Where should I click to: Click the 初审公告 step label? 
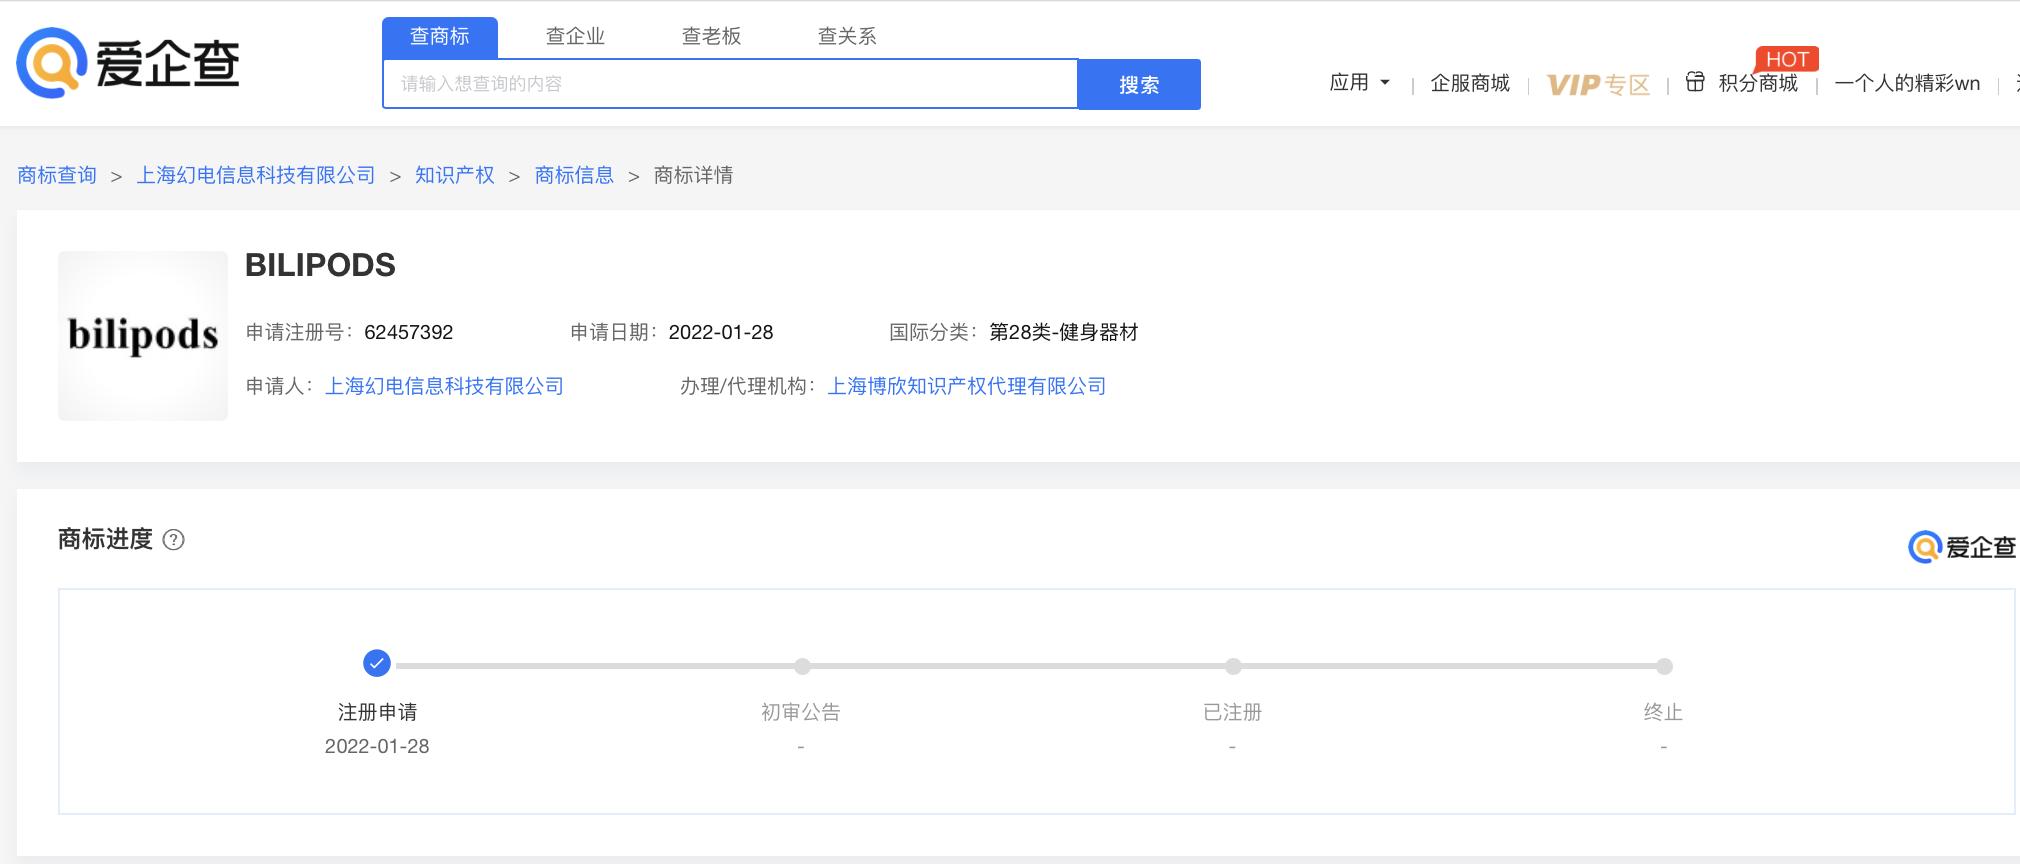(801, 712)
